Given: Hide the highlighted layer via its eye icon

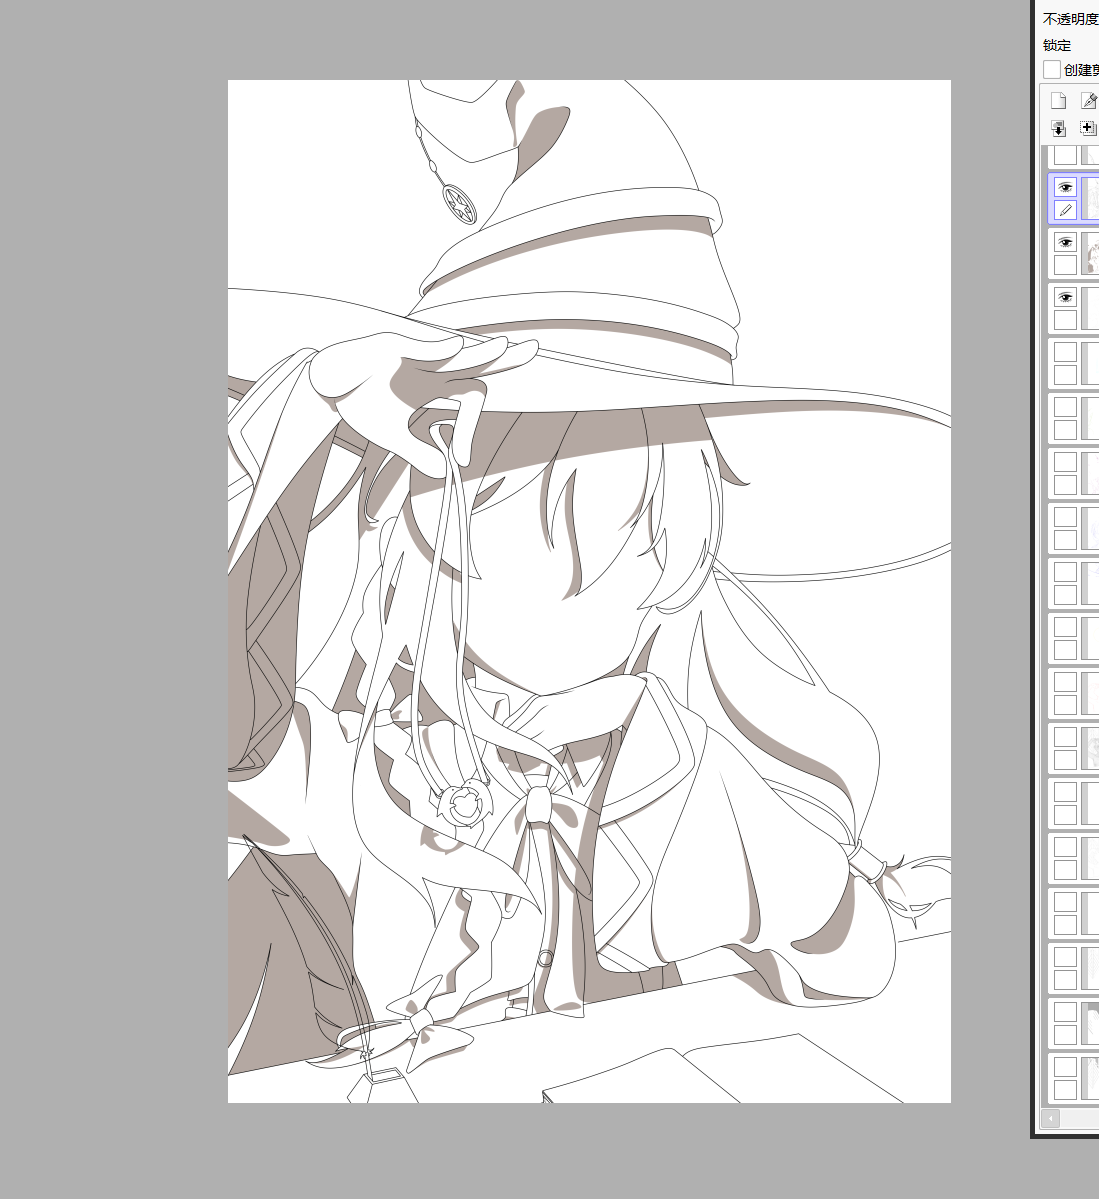Looking at the screenshot, I should pyautogui.click(x=1065, y=187).
